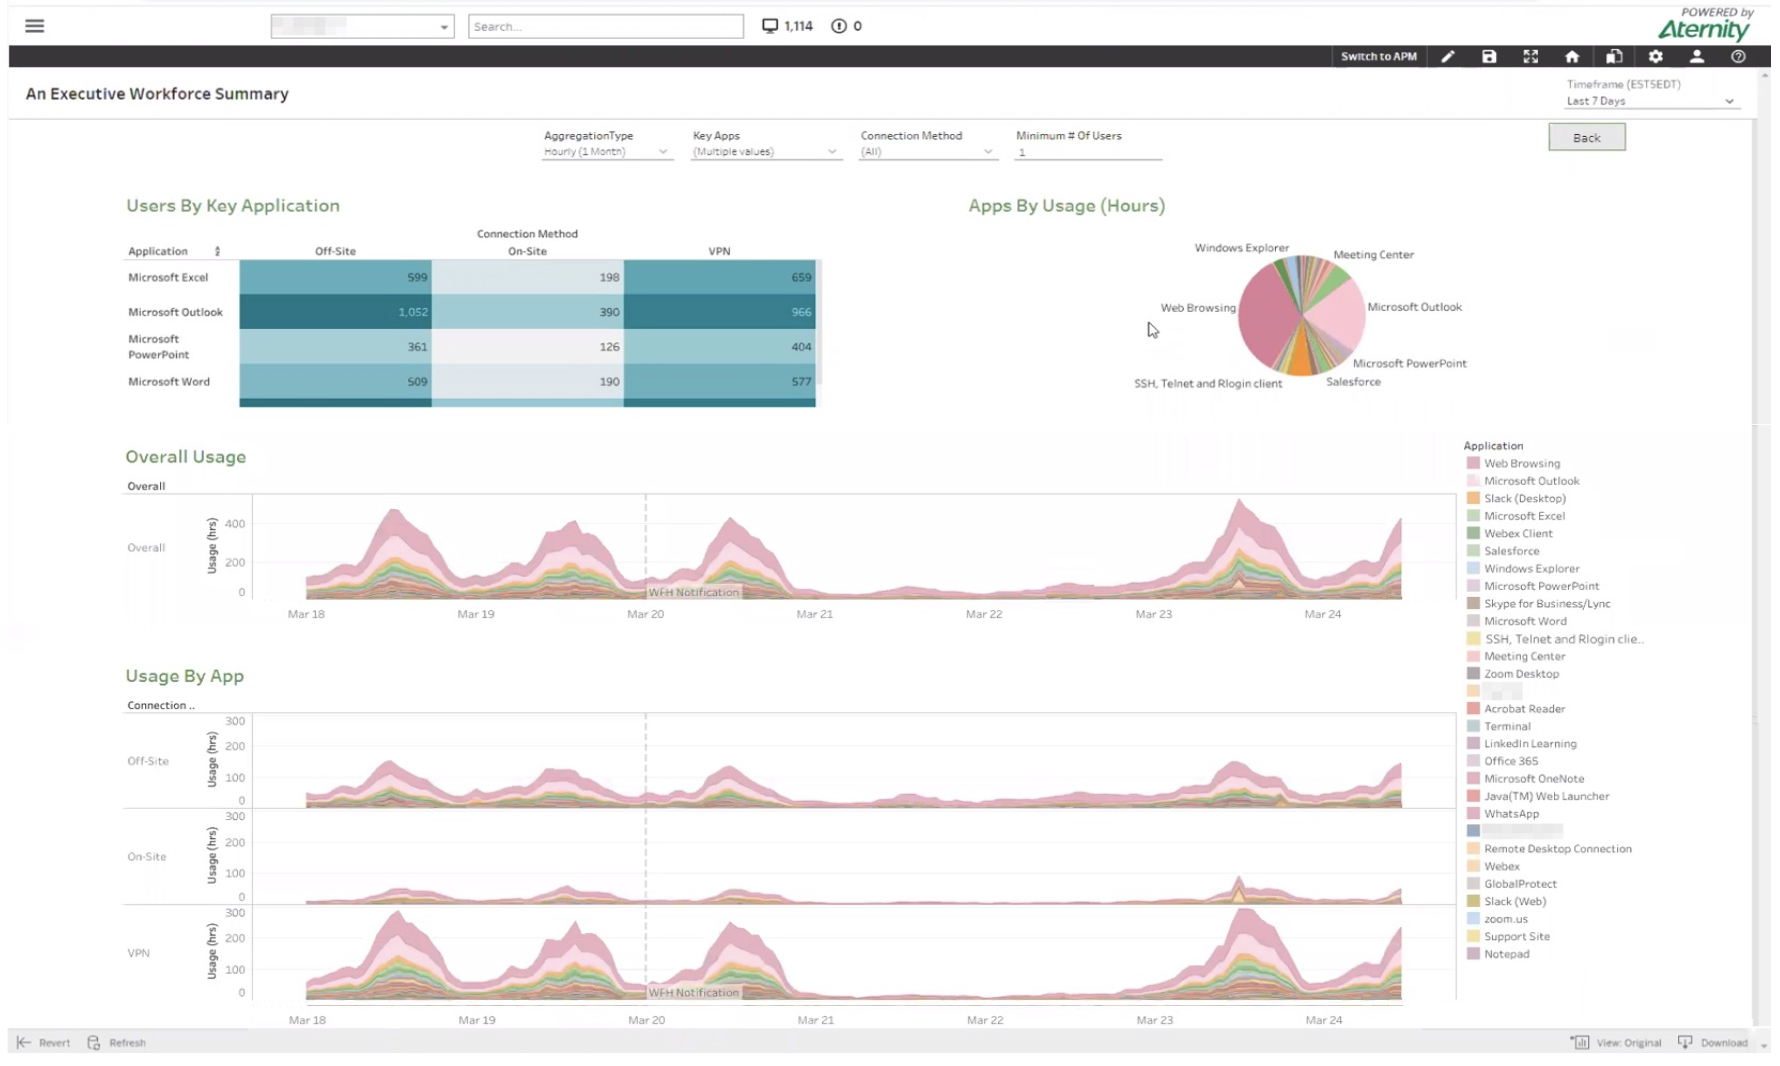Open the Key Apps dropdown

(765, 152)
